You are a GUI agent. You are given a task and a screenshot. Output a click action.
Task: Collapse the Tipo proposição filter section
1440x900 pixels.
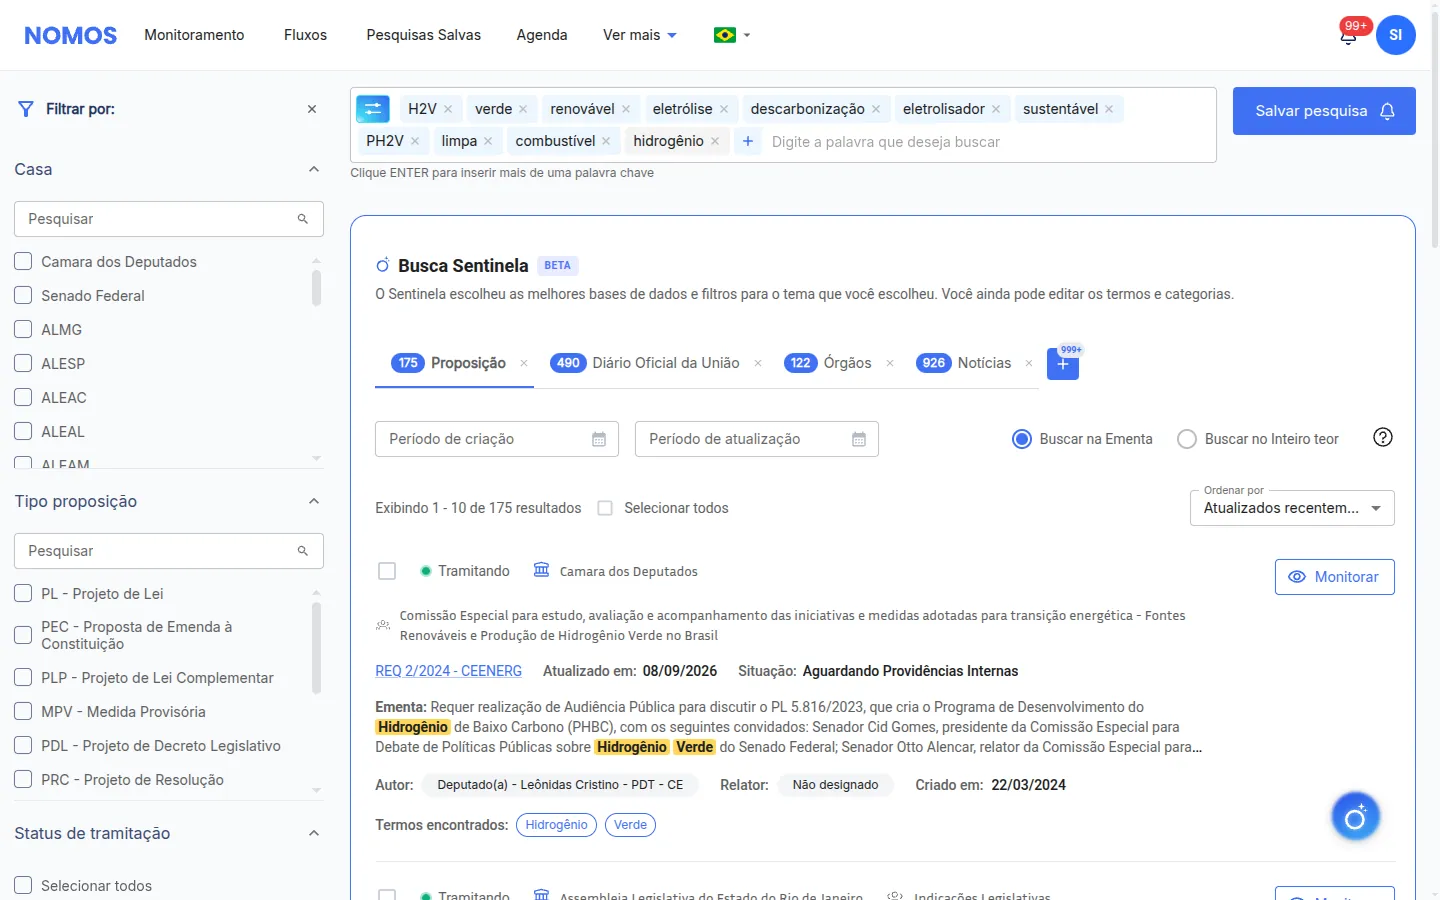314,502
